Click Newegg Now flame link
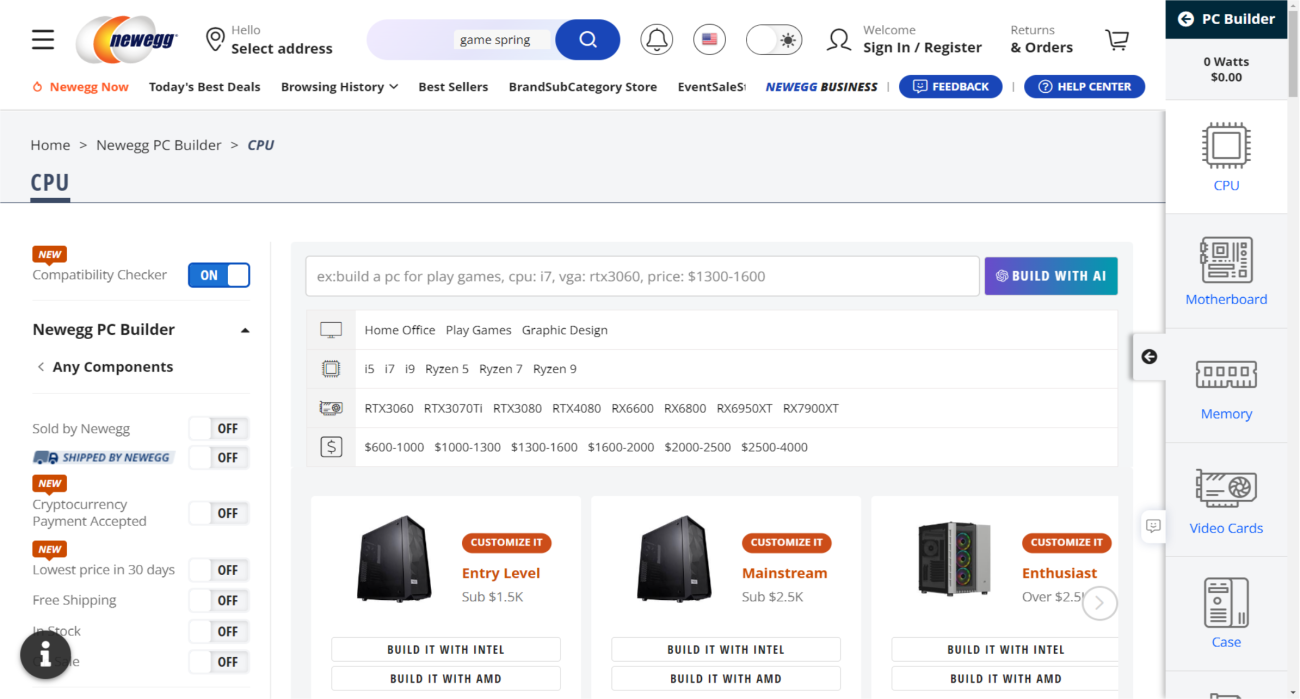 (x=80, y=87)
